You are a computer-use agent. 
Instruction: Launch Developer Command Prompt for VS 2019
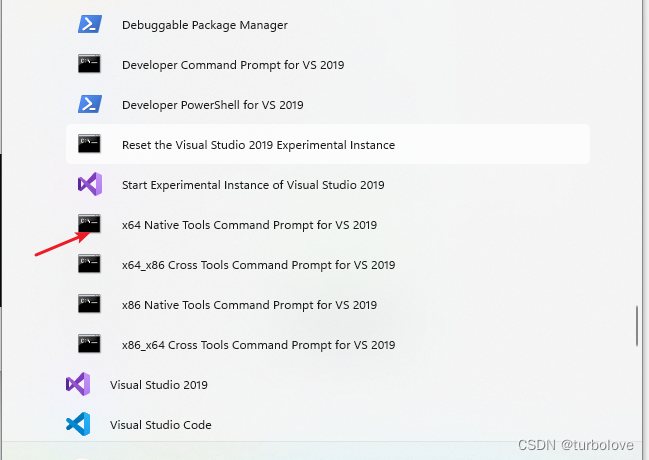coord(328,65)
